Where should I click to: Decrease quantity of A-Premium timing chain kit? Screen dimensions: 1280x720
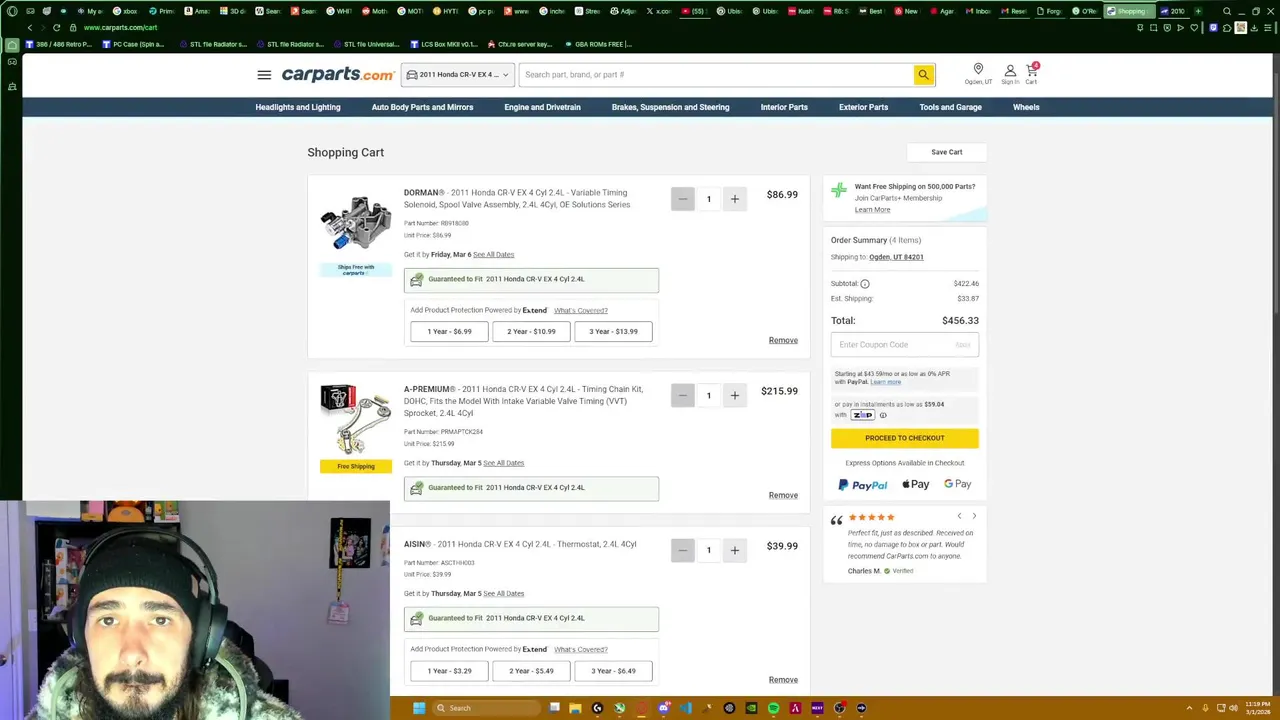pyautogui.click(x=683, y=396)
